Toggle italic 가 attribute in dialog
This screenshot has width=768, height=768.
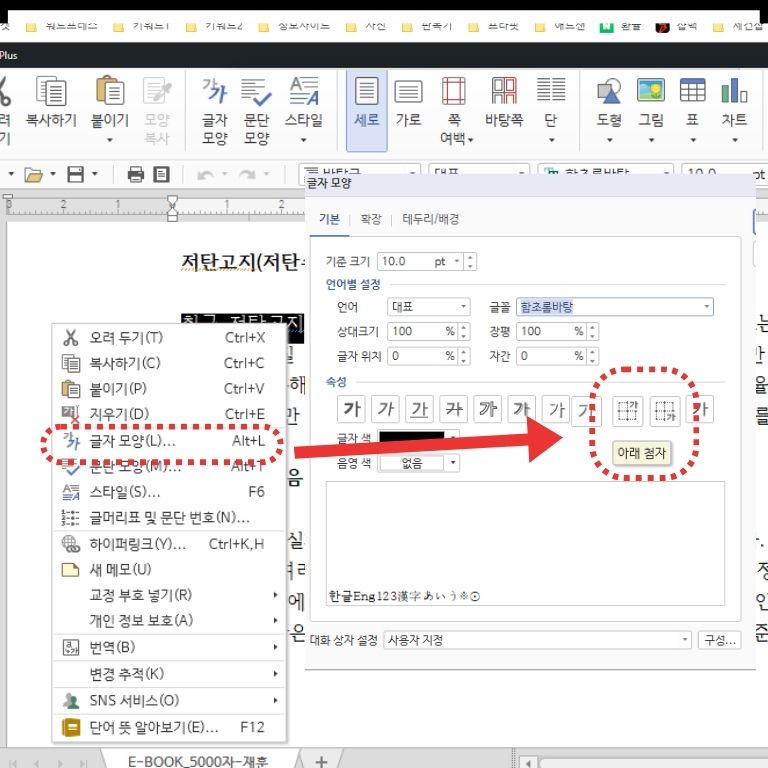pos(385,409)
